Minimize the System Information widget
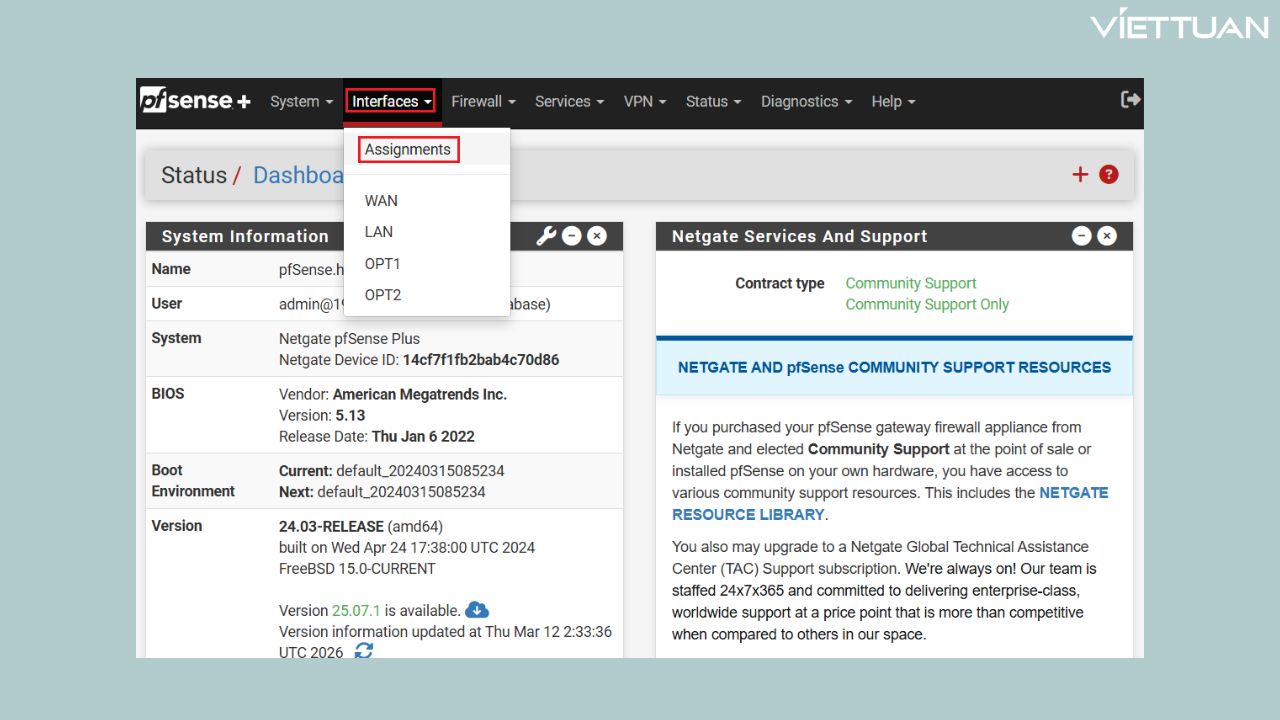 [572, 236]
